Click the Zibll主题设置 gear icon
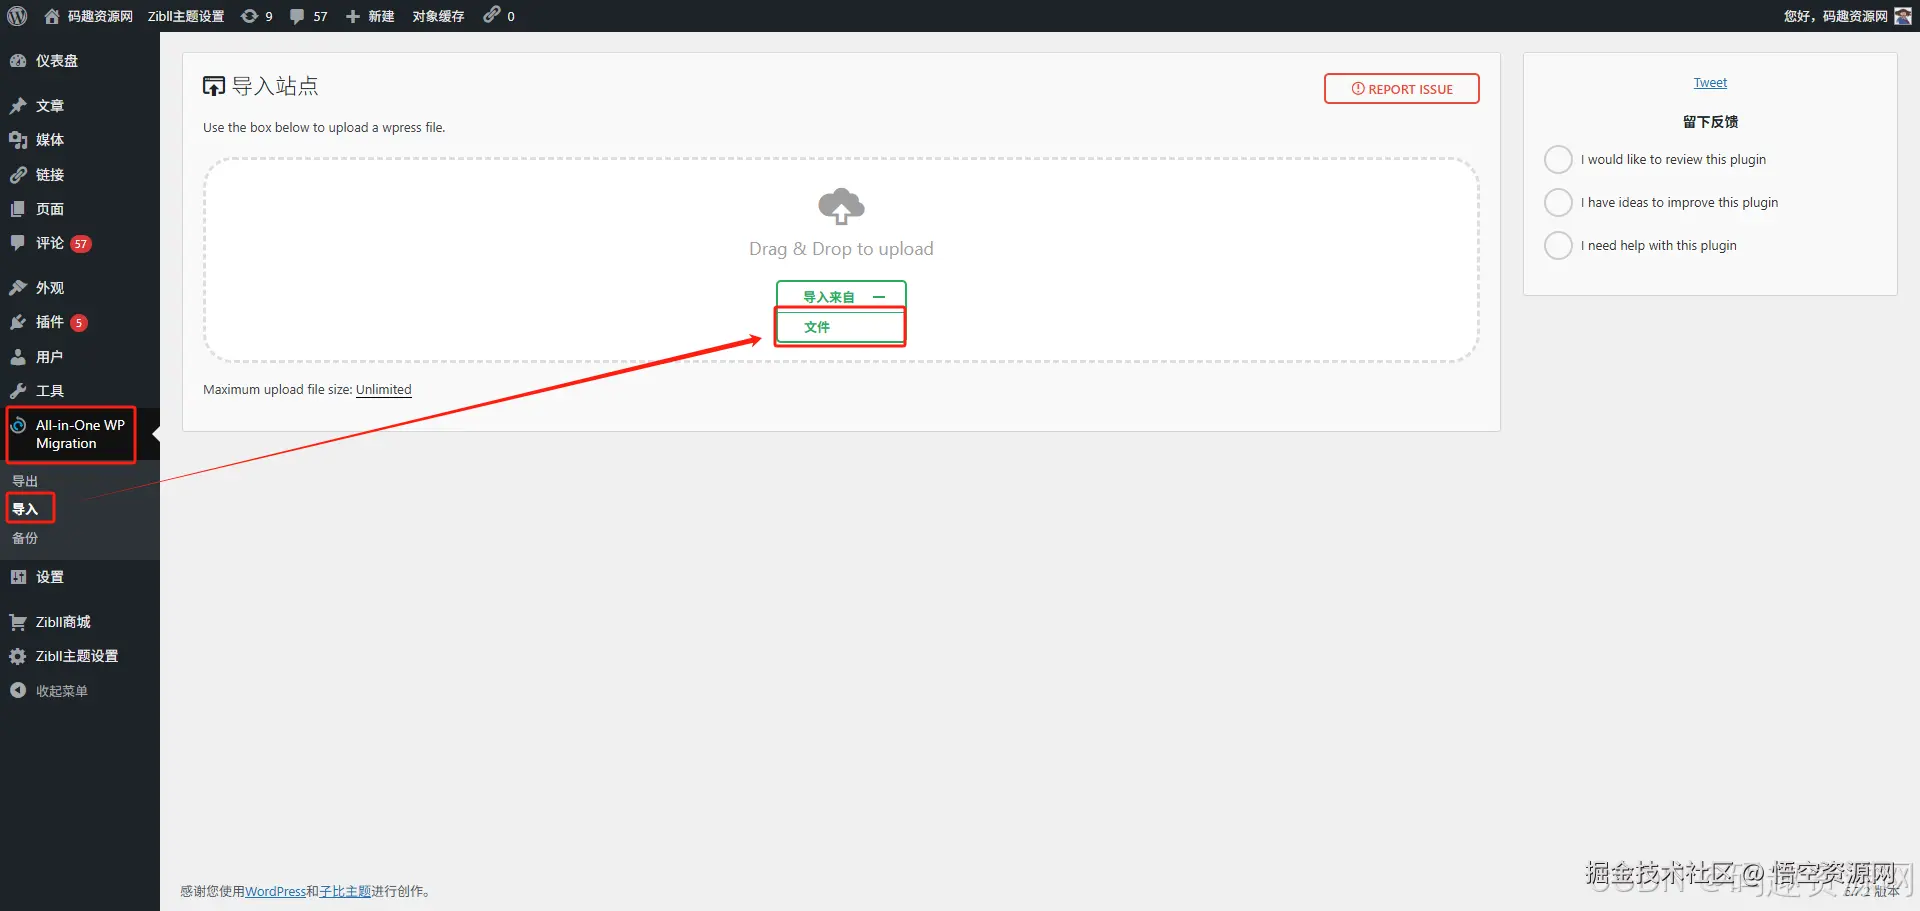The width and height of the screenshot is (1920, 911). 18,656
